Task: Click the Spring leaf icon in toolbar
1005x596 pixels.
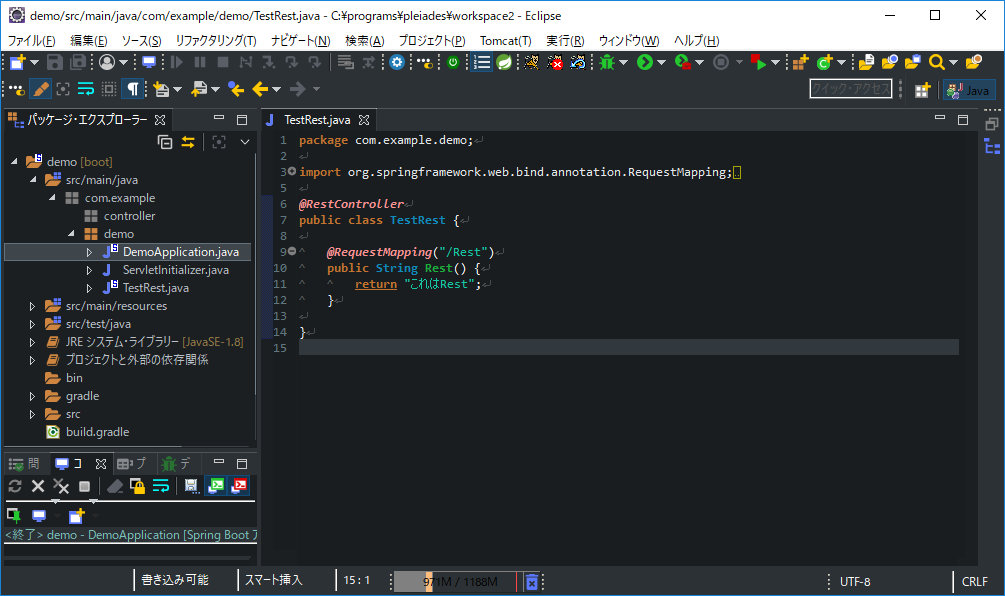Action: (506, 62)
